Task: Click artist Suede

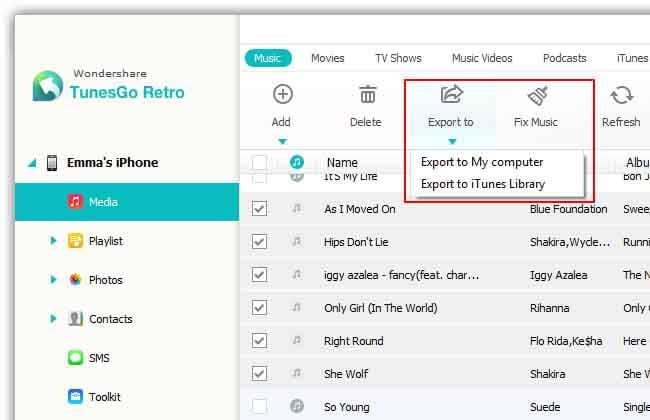Action: (545, 407)
